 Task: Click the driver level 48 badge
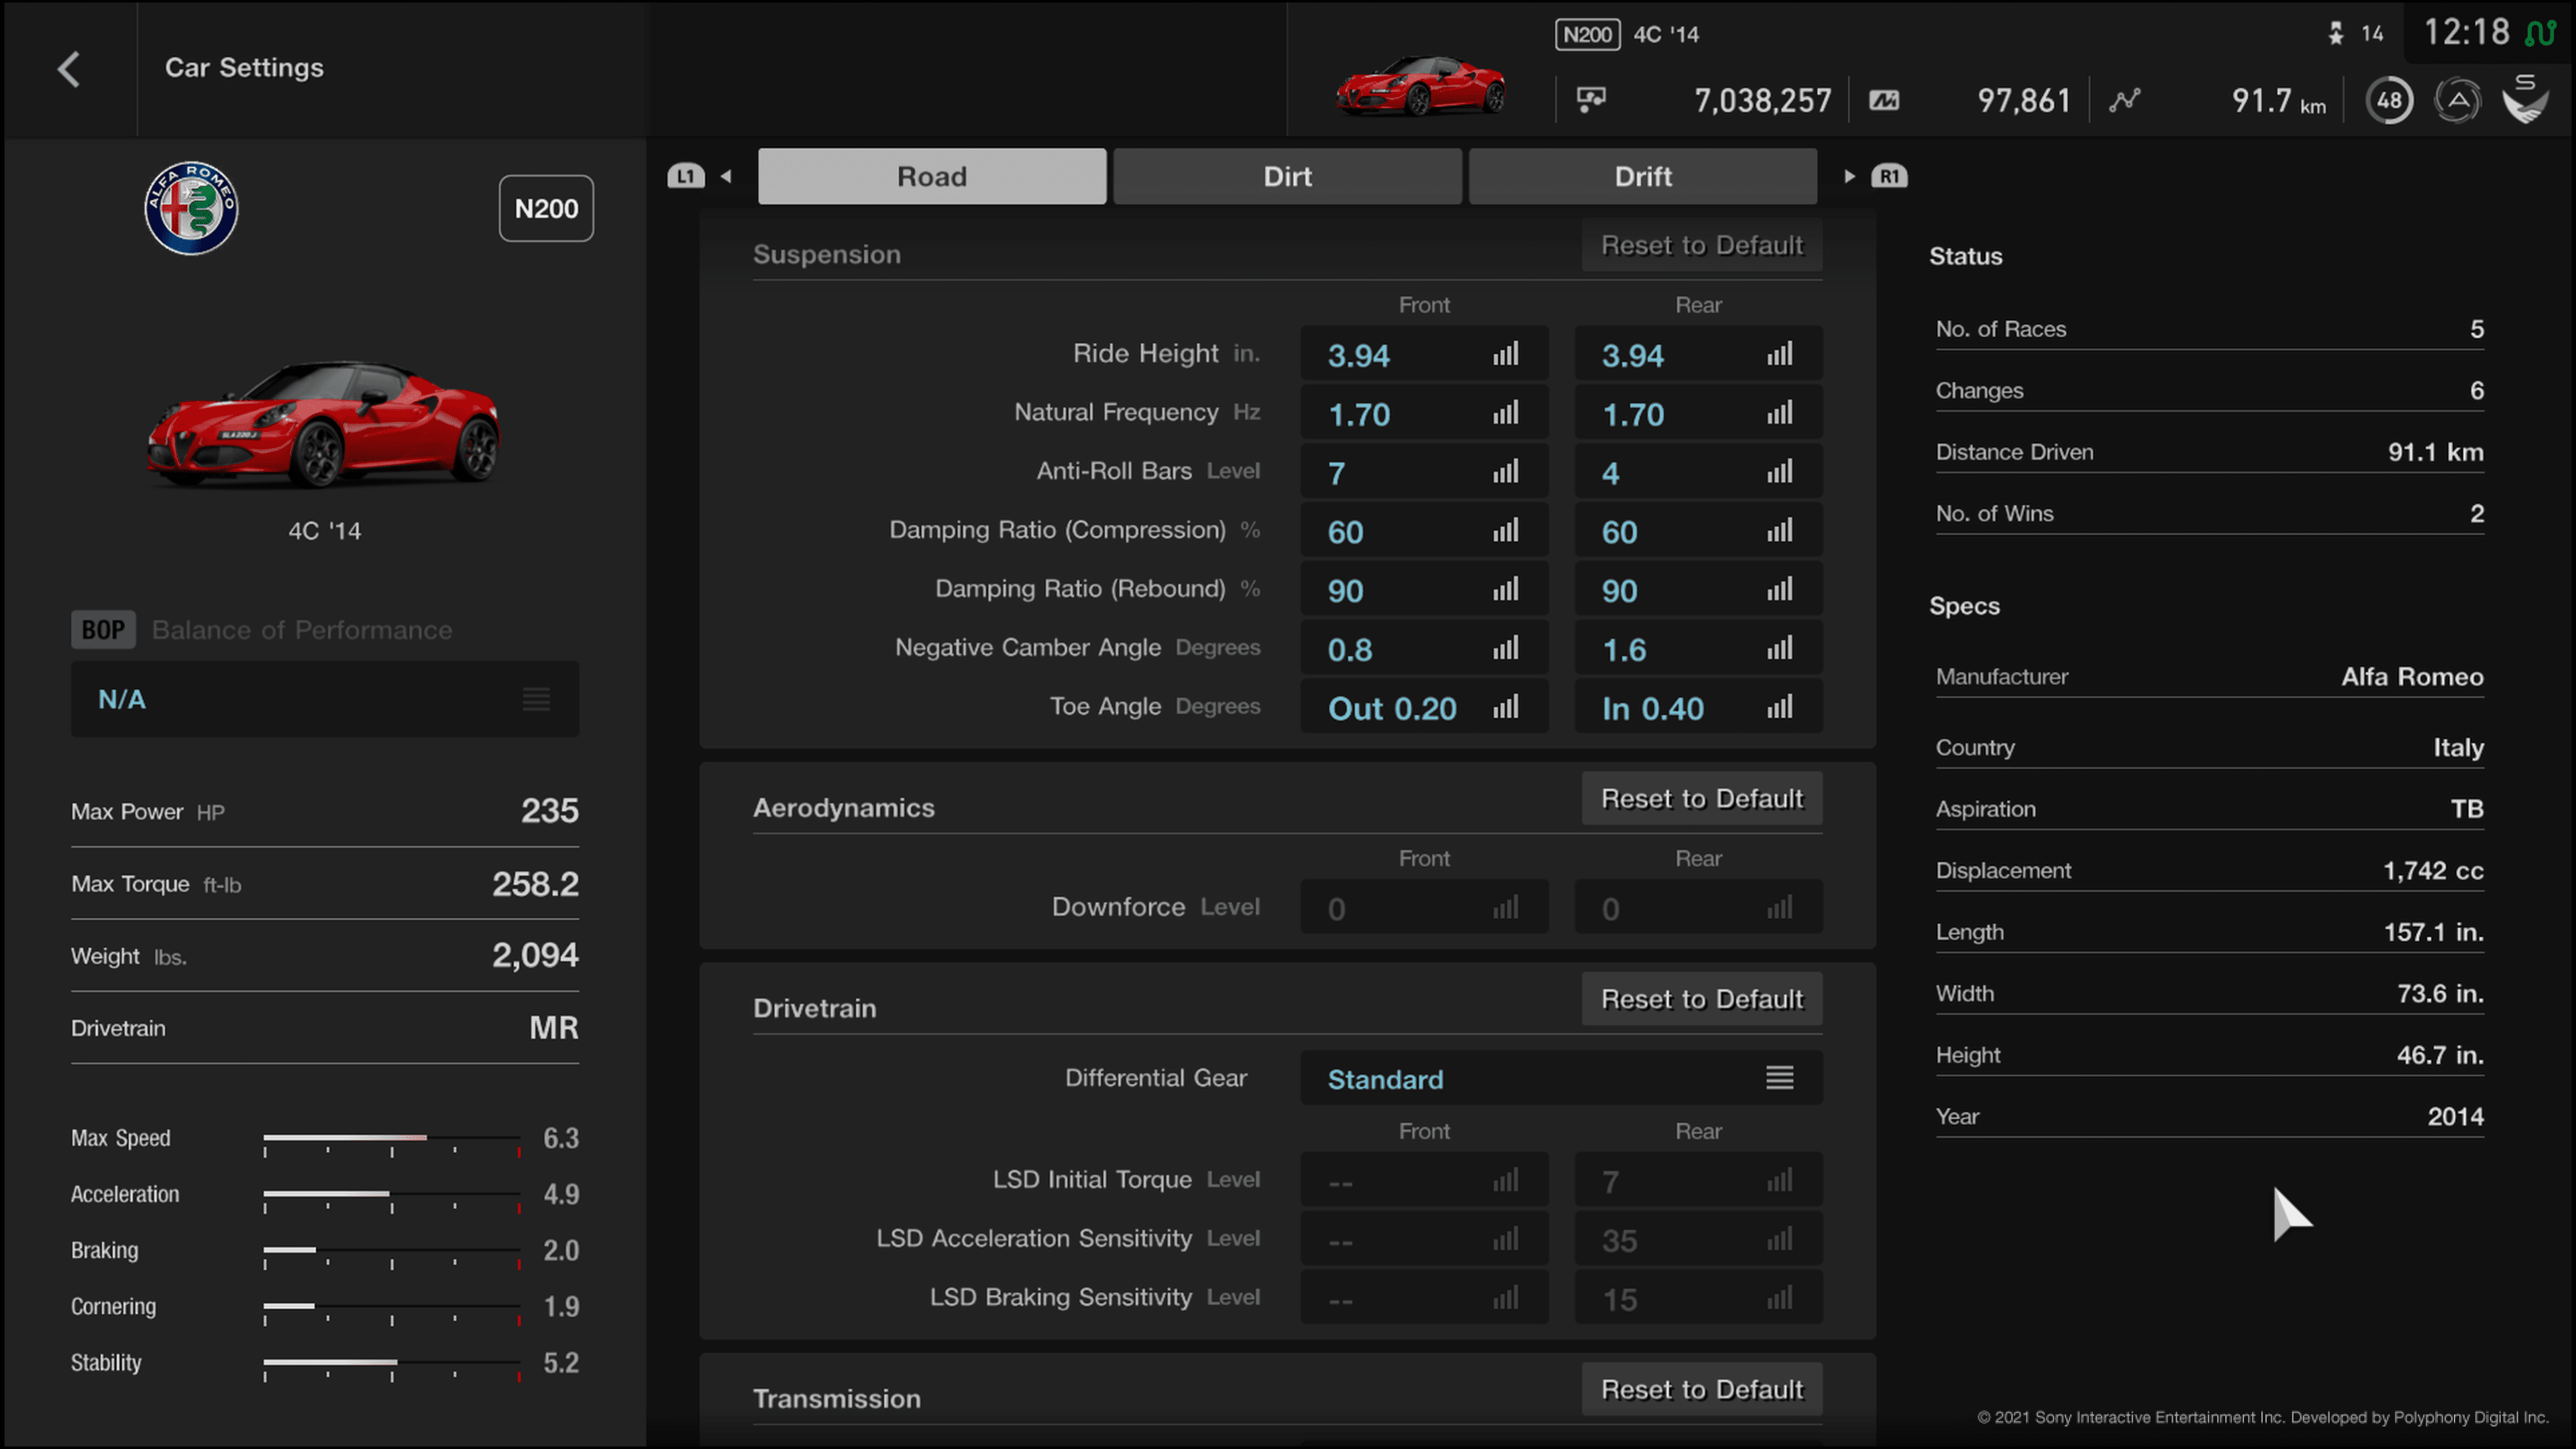[x=2389, y=100]
